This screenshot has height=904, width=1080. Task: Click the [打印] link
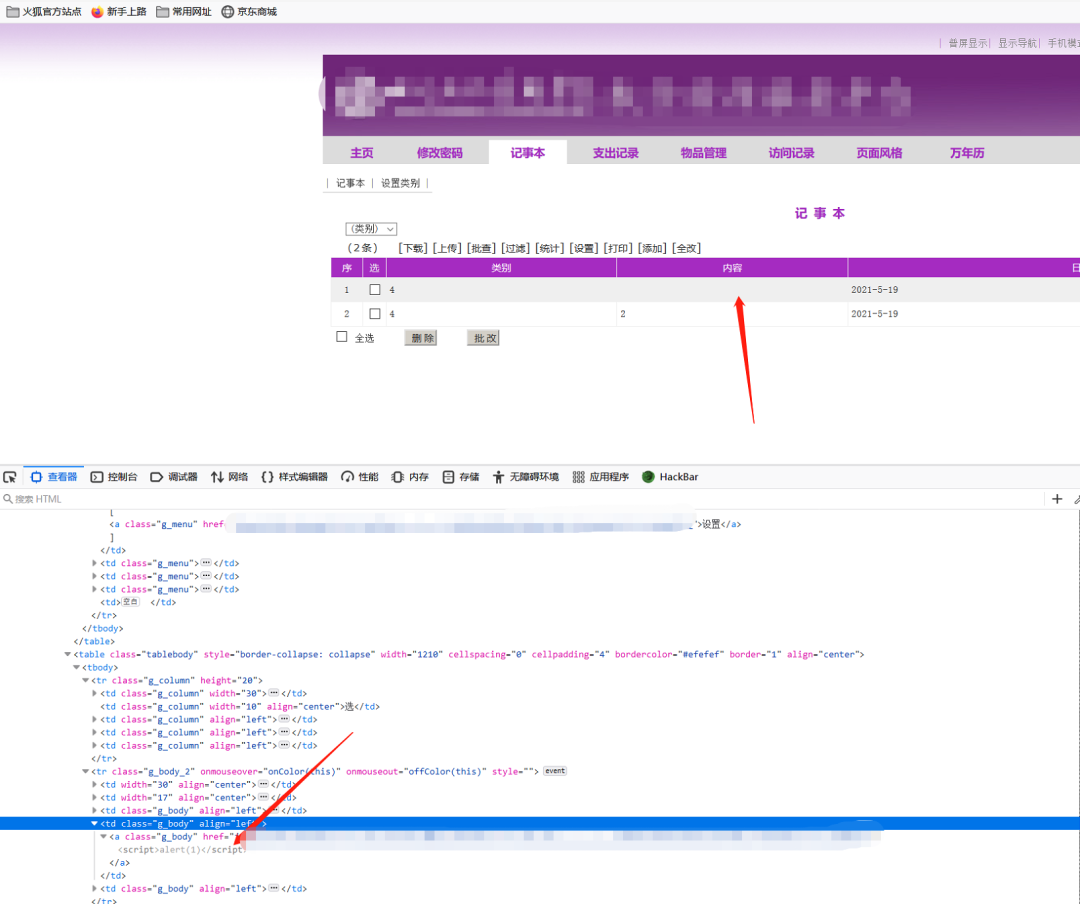(x=618, y=248)
